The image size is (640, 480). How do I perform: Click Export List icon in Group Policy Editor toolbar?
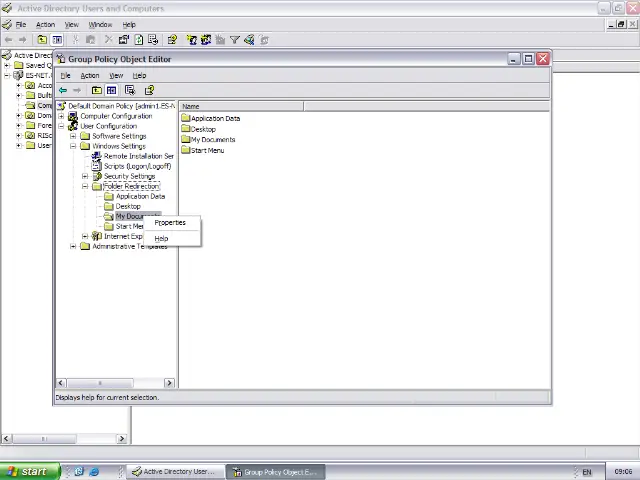pyautogui.click(x=130, y=90)
